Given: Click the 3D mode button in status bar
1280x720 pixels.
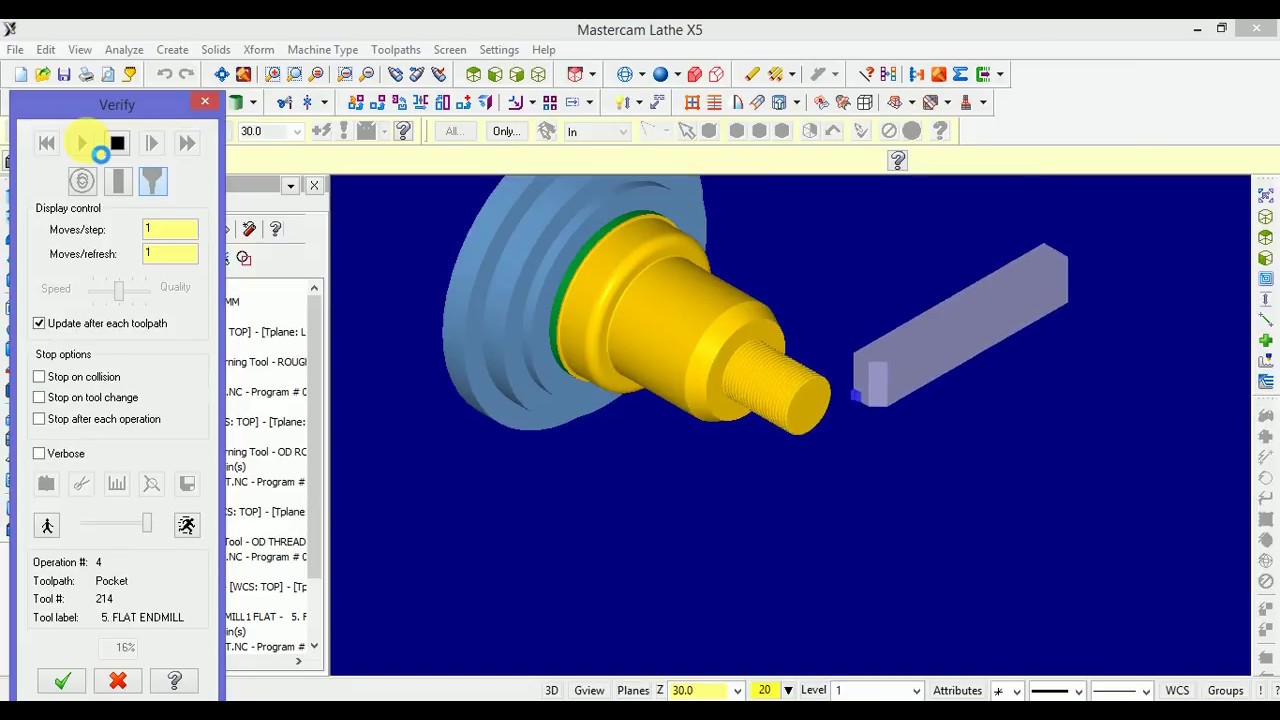Looking at the screenshot, I should coord(551,691).
